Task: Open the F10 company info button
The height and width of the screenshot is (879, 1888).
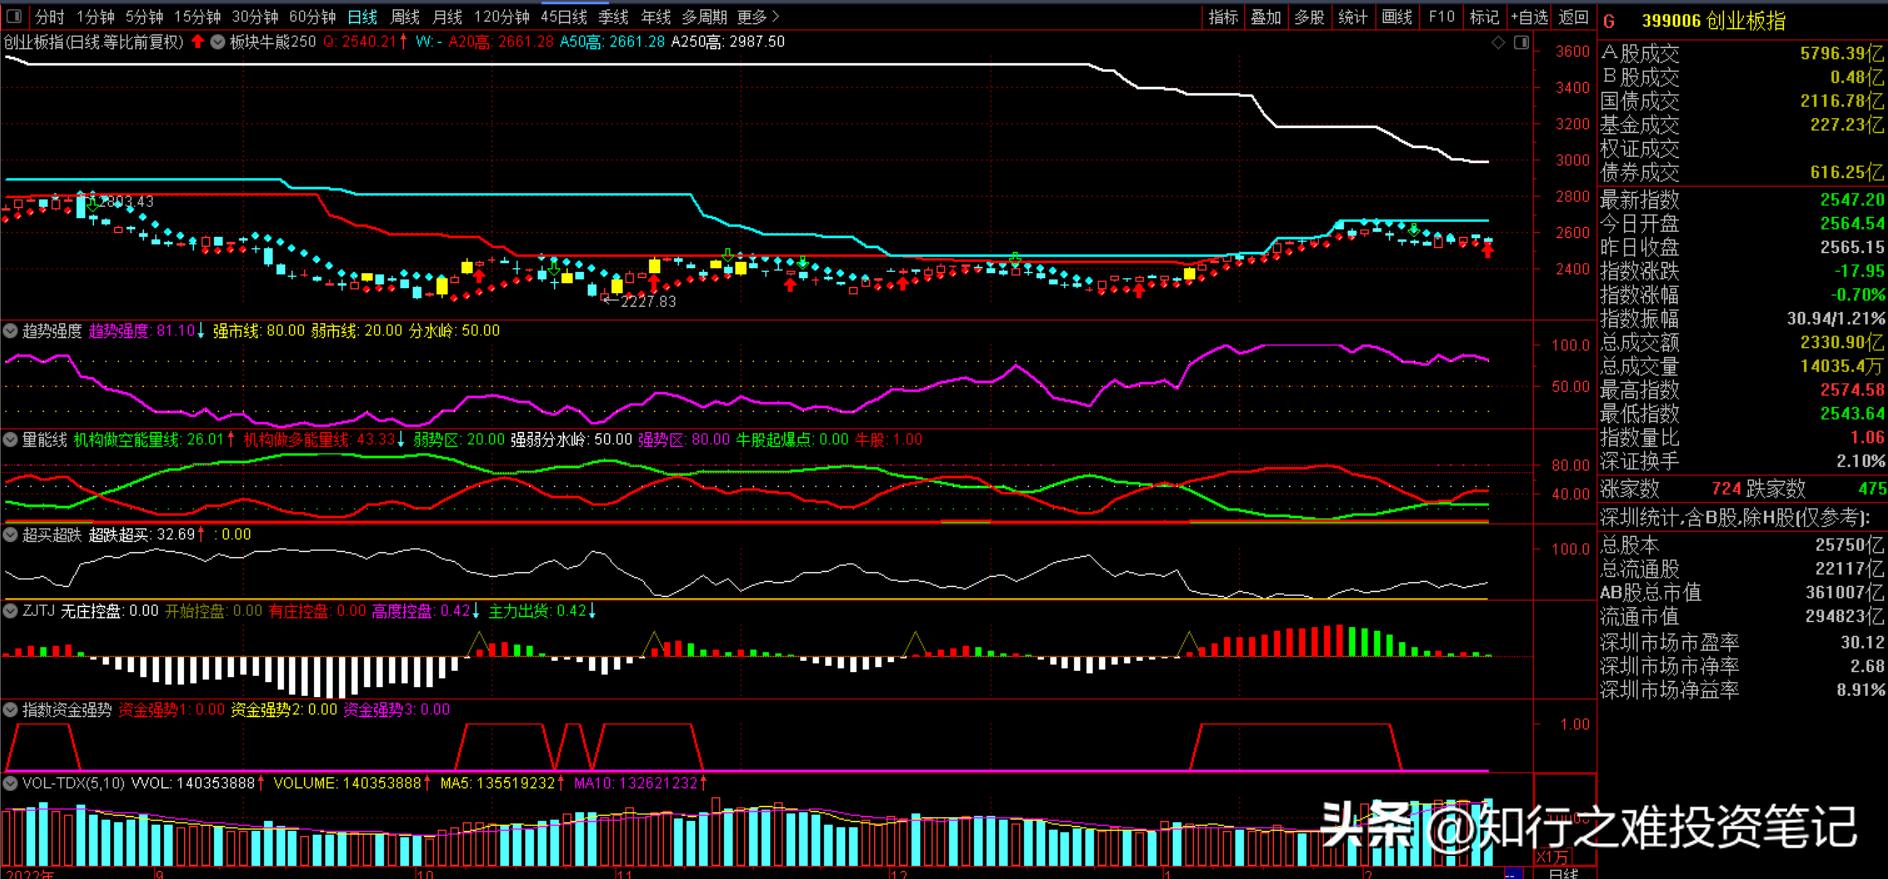Action: (1441, 17)
